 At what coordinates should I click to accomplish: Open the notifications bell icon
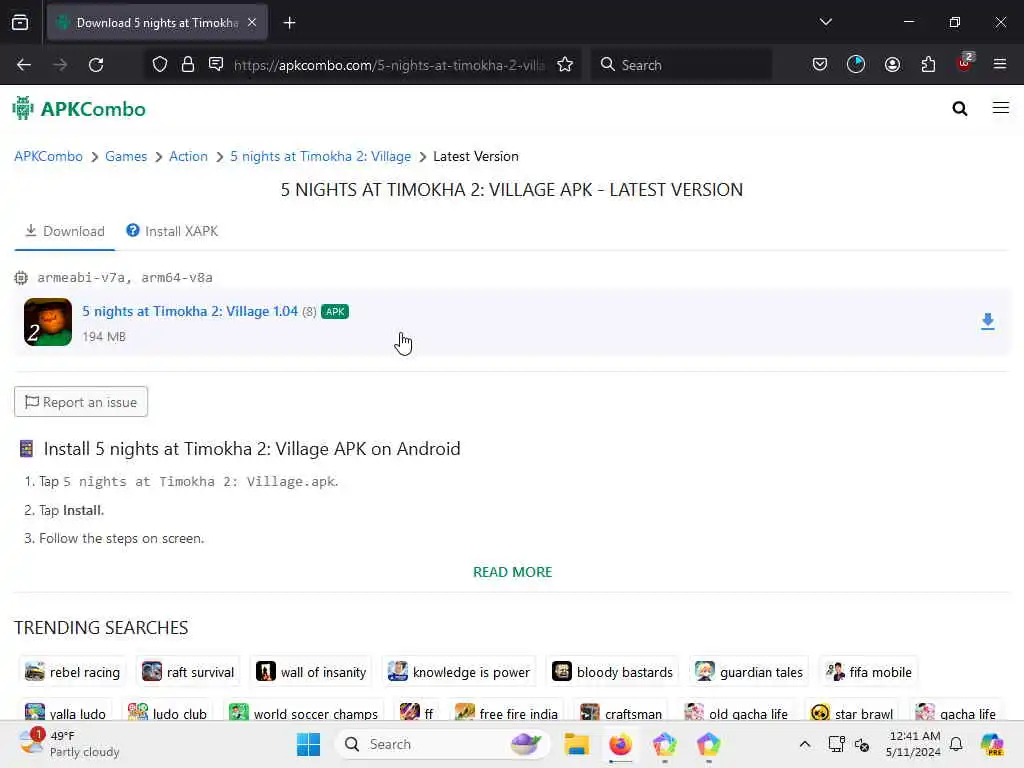tap(956, 744)
